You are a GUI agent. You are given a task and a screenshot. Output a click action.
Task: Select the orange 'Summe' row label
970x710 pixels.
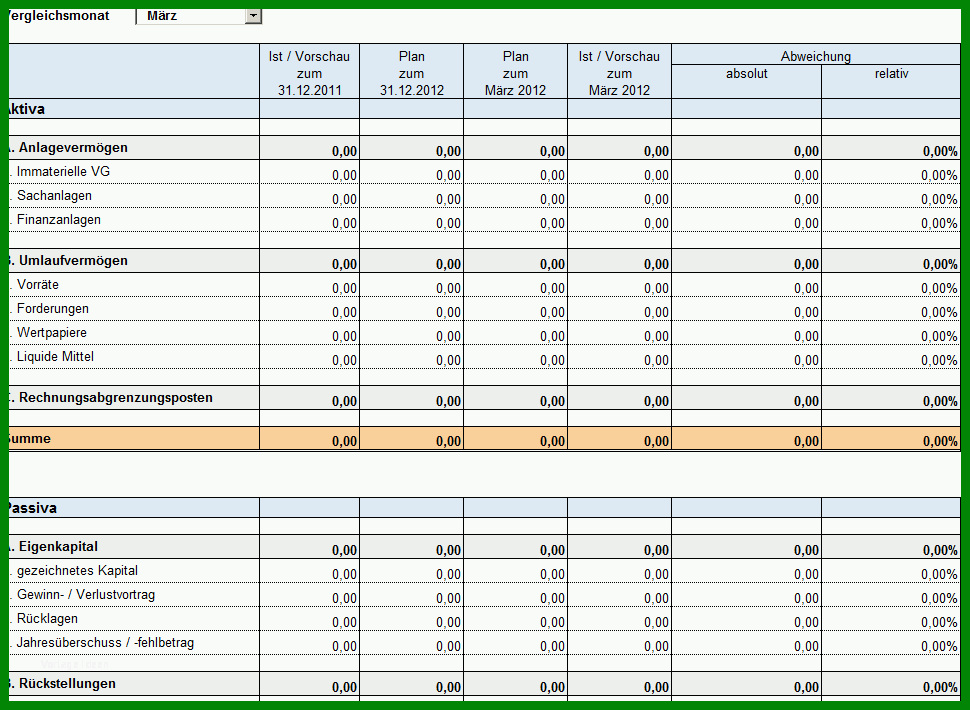point(29,438)
